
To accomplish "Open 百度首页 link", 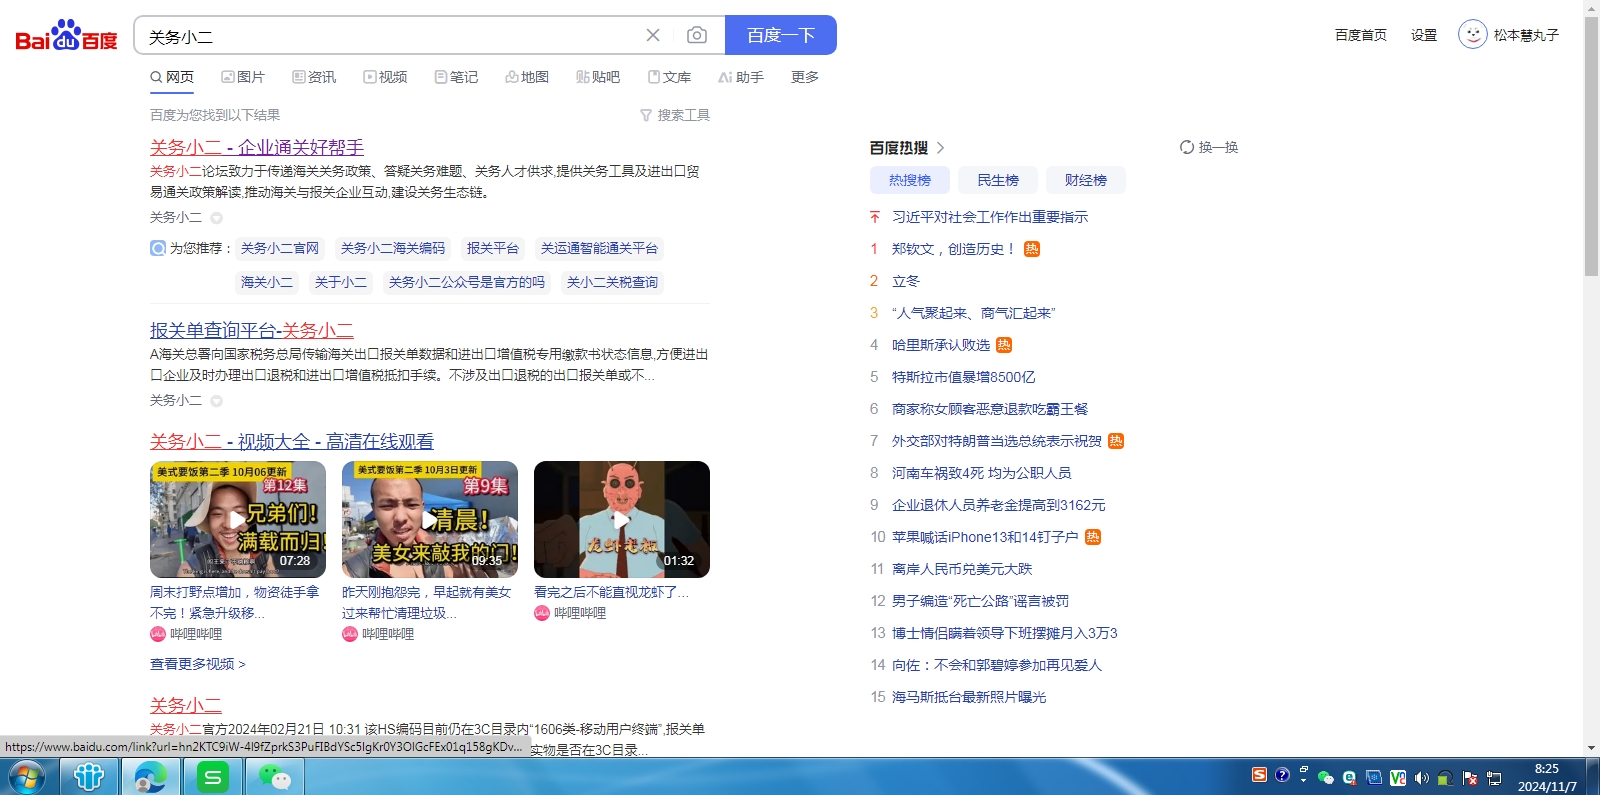I will [1361, 35].
